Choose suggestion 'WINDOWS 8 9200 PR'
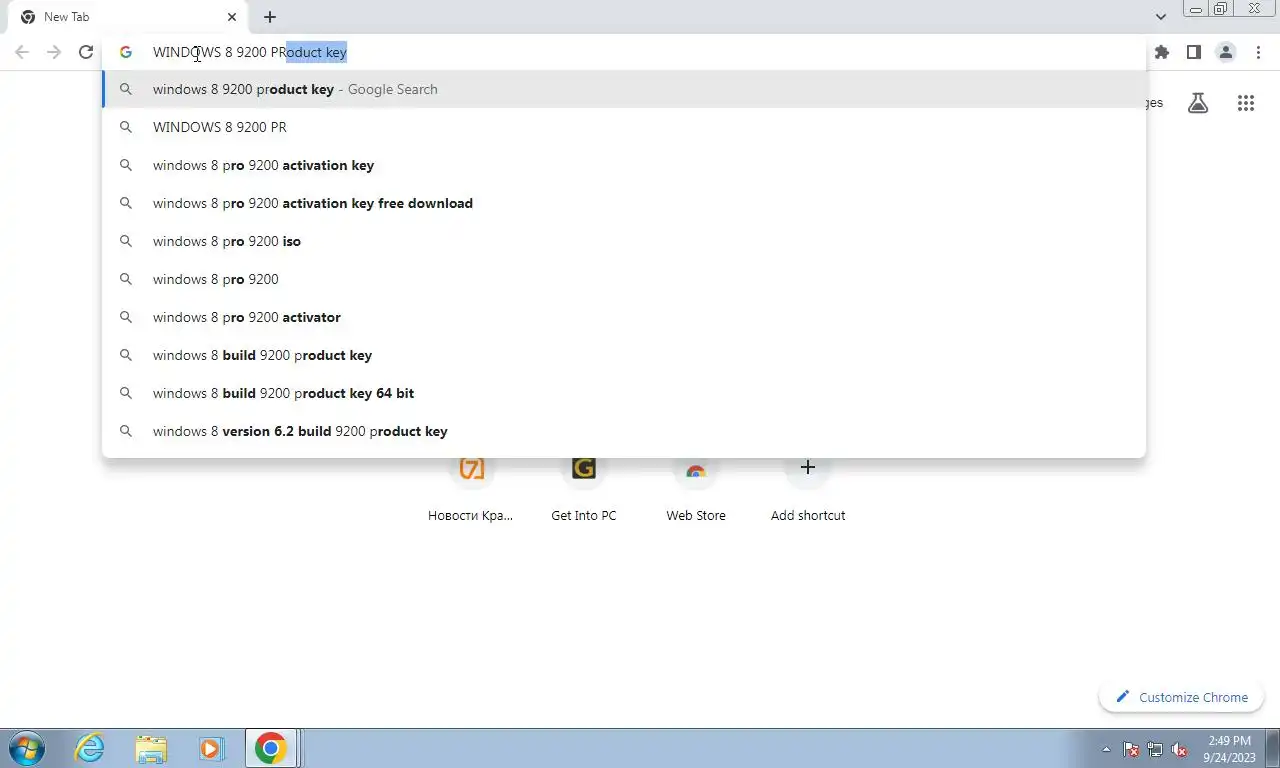The width and height of the screenshot is (1280, 768). click(x=624, y=127)
